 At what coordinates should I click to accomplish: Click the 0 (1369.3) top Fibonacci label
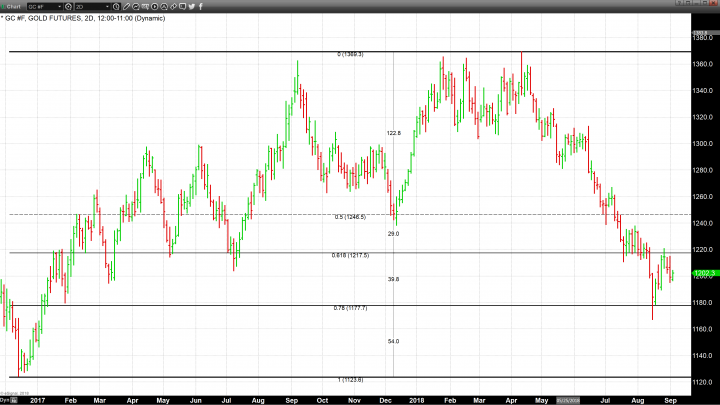[x=350, y=54]
